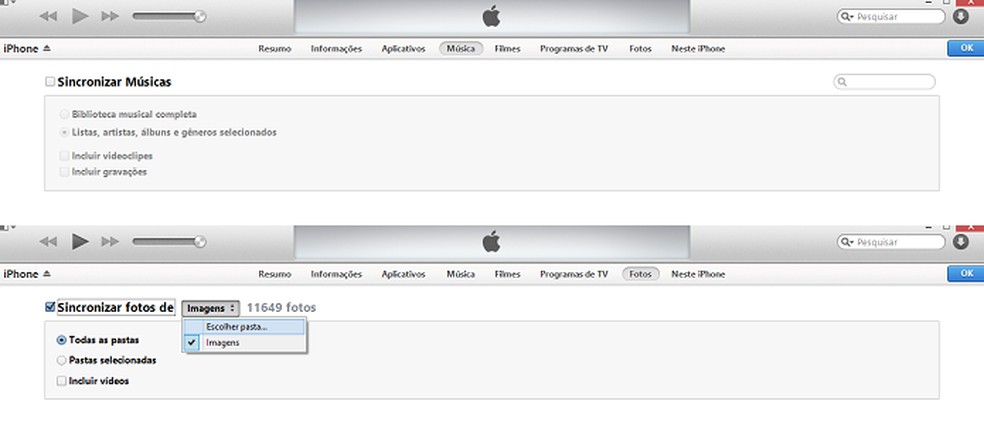Pick the checked Imagens menu entry
The image size is (984, 445).
(x=244, y=343)
